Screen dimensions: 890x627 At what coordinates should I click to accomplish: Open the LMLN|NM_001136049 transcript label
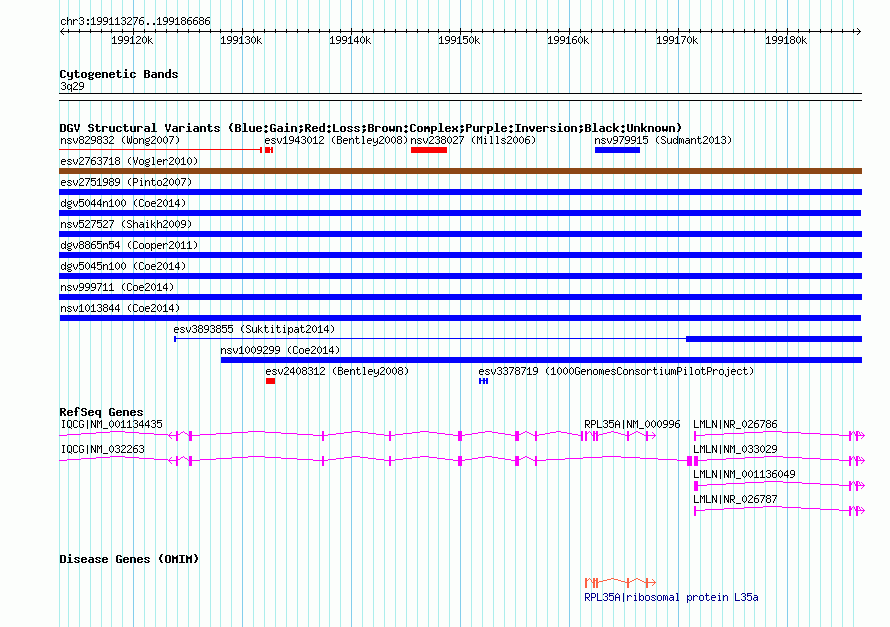click(744, 474)
